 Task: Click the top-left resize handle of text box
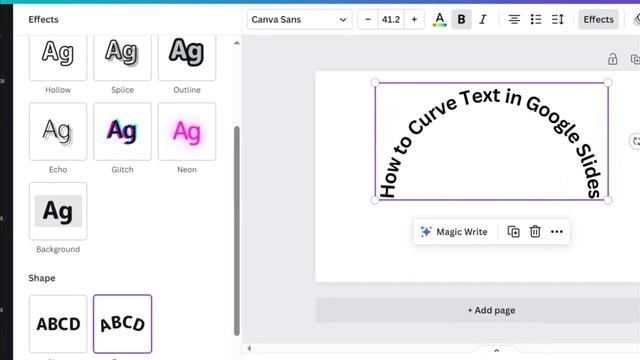[x=375, y=83]
